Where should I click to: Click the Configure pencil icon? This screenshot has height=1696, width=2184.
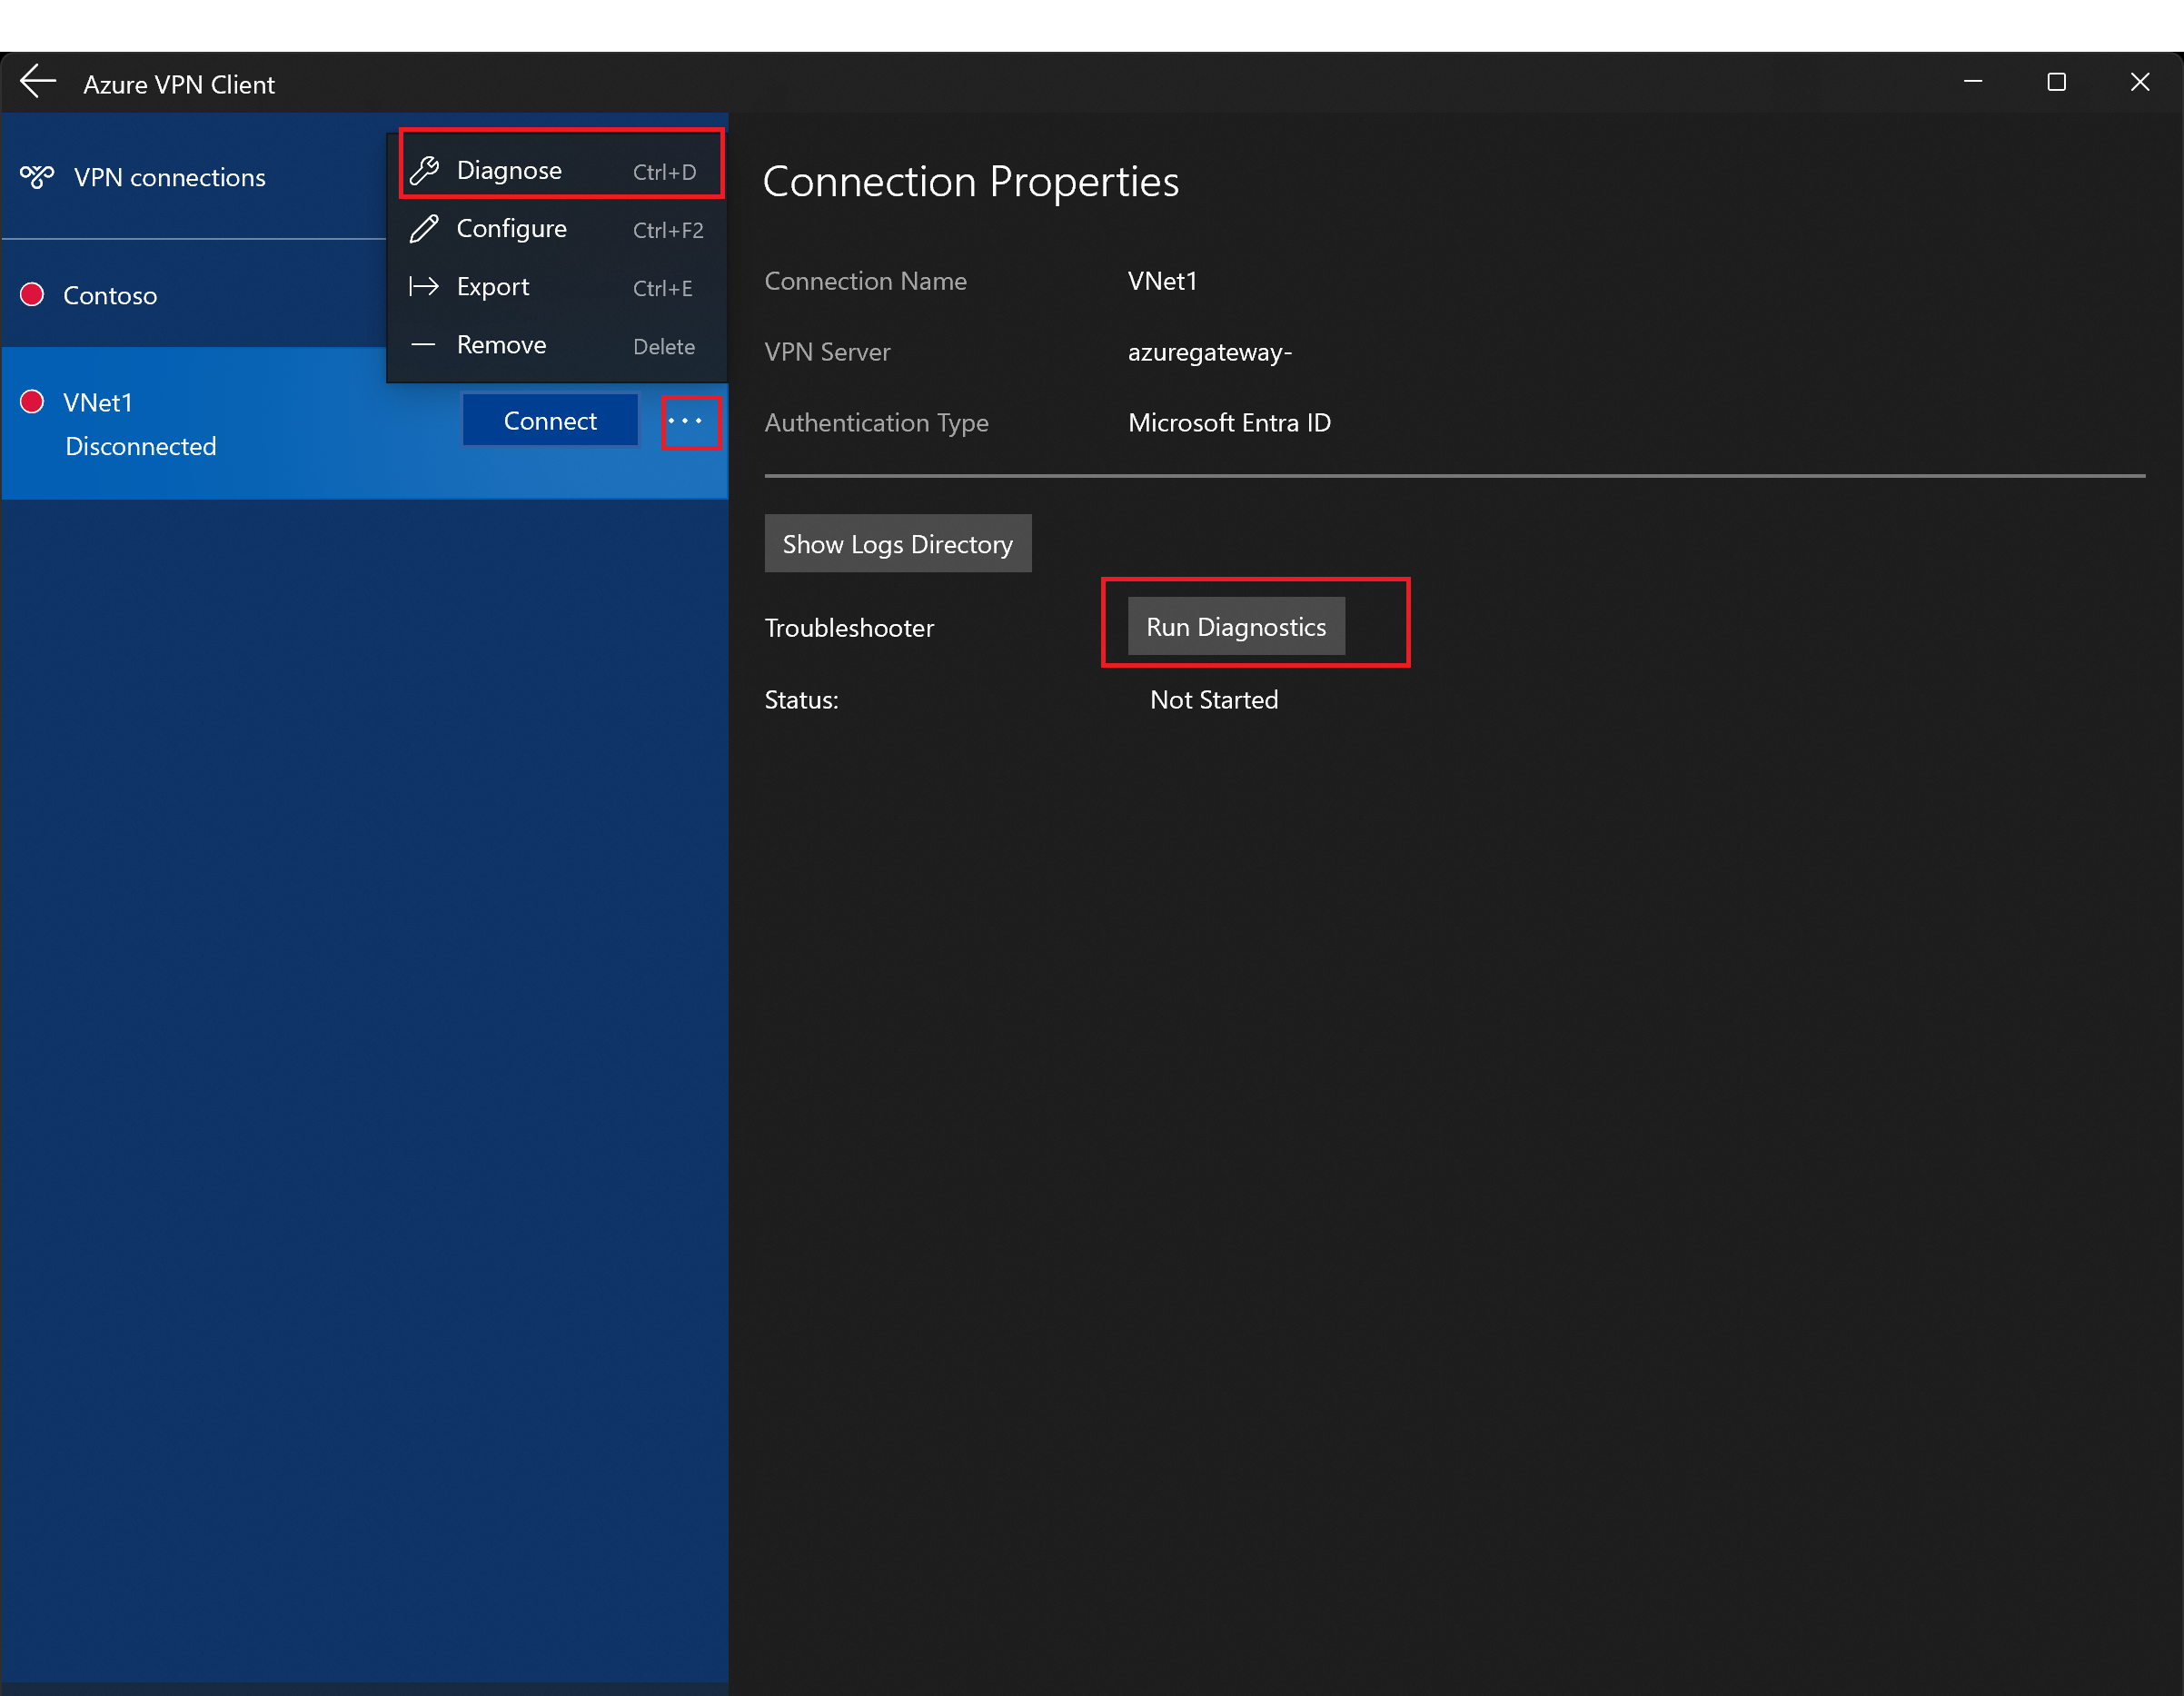pos(424,229)
